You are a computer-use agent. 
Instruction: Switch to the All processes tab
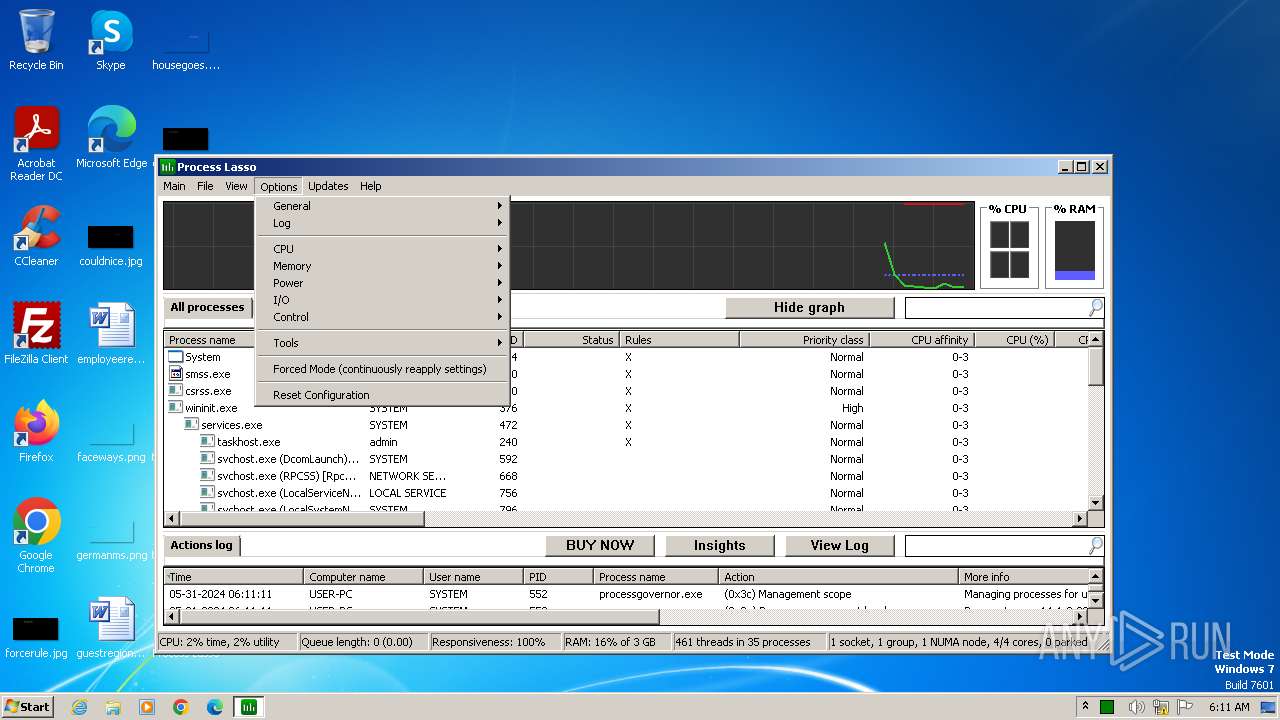click(207, 307)
